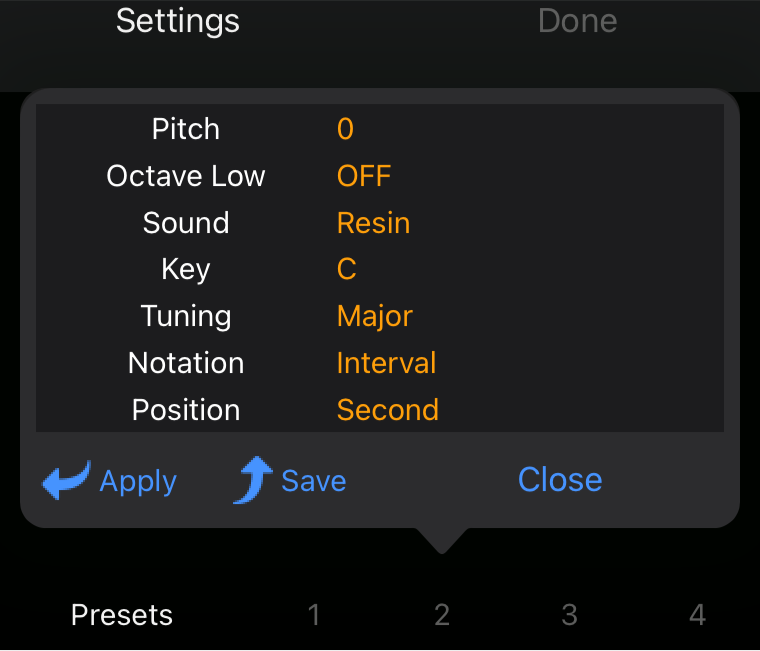Viewport: 760px width, 651px height.
Task: Change Tuning from Major
Action: [x=374, y=316]
